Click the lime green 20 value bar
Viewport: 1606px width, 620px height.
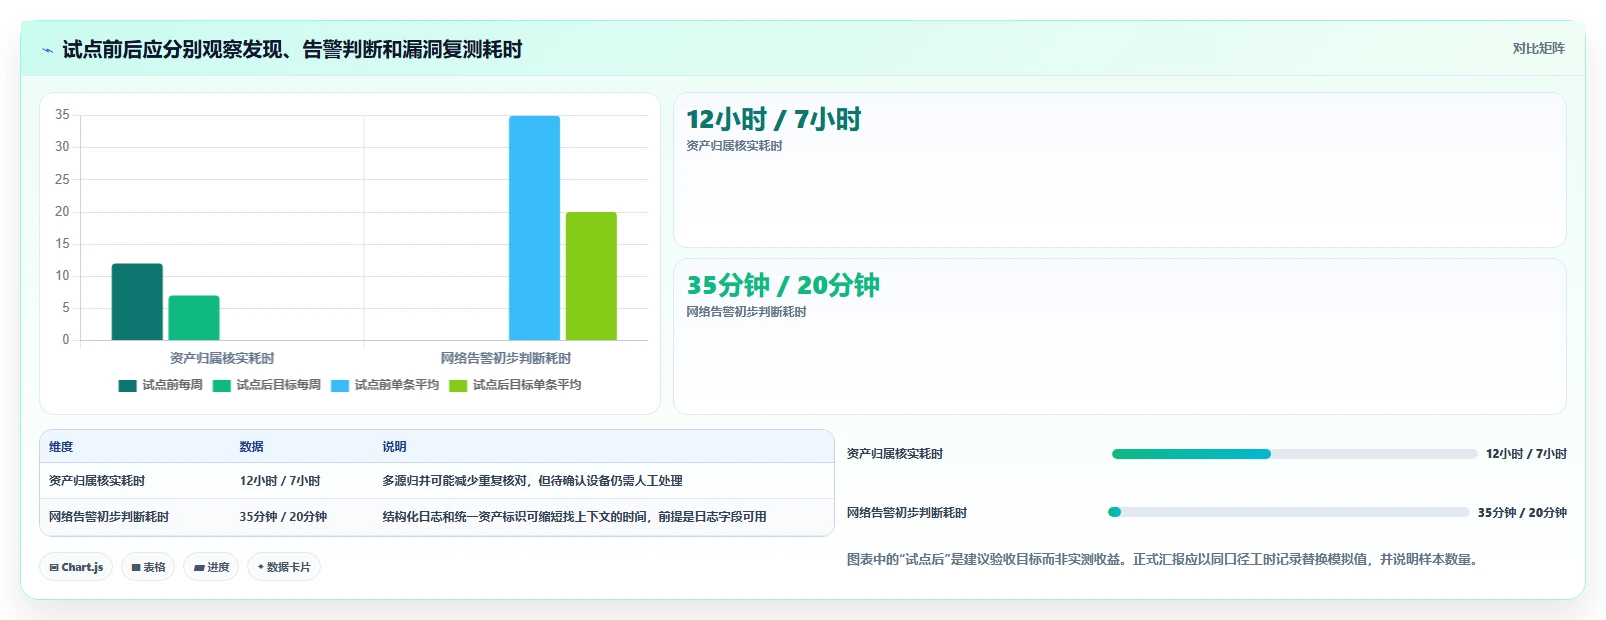591,276
